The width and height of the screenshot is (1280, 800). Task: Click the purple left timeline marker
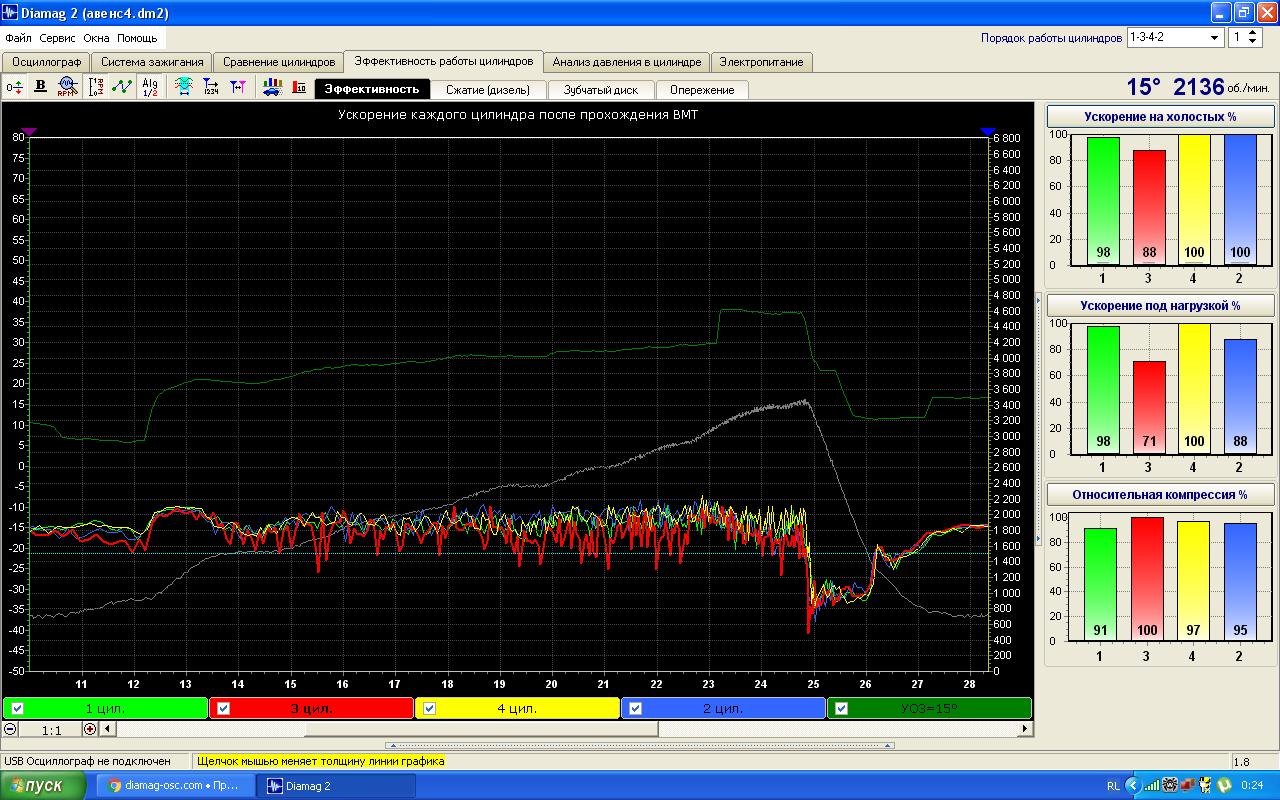(29, 131)
